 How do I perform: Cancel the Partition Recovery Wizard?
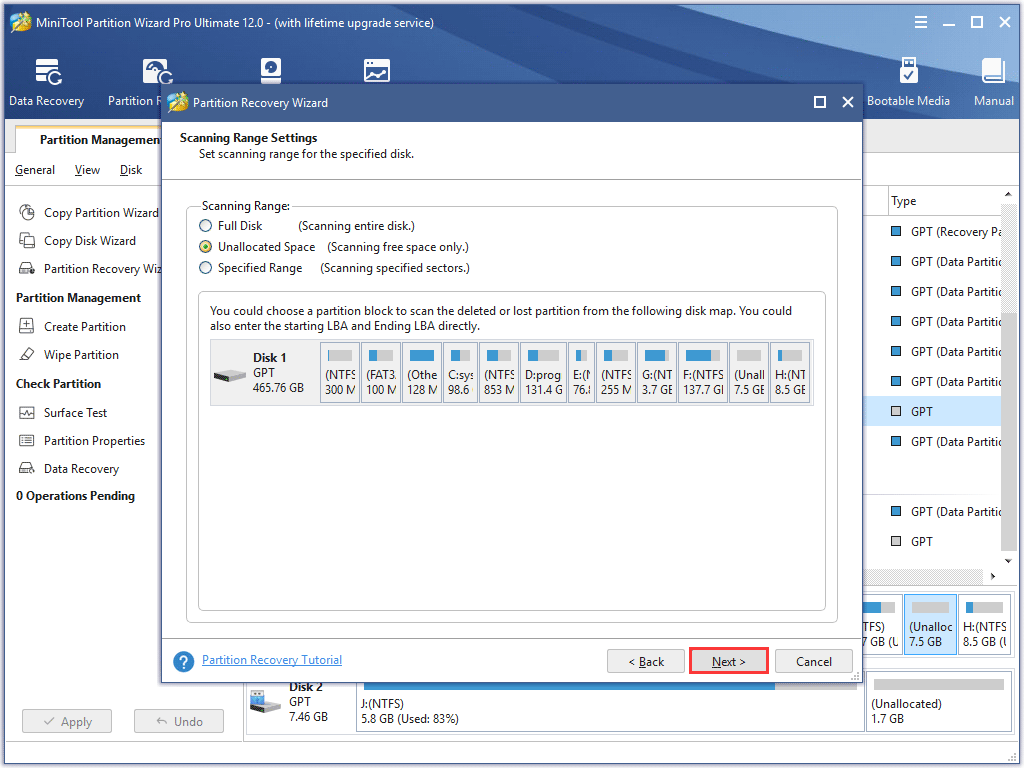(814, 661)
